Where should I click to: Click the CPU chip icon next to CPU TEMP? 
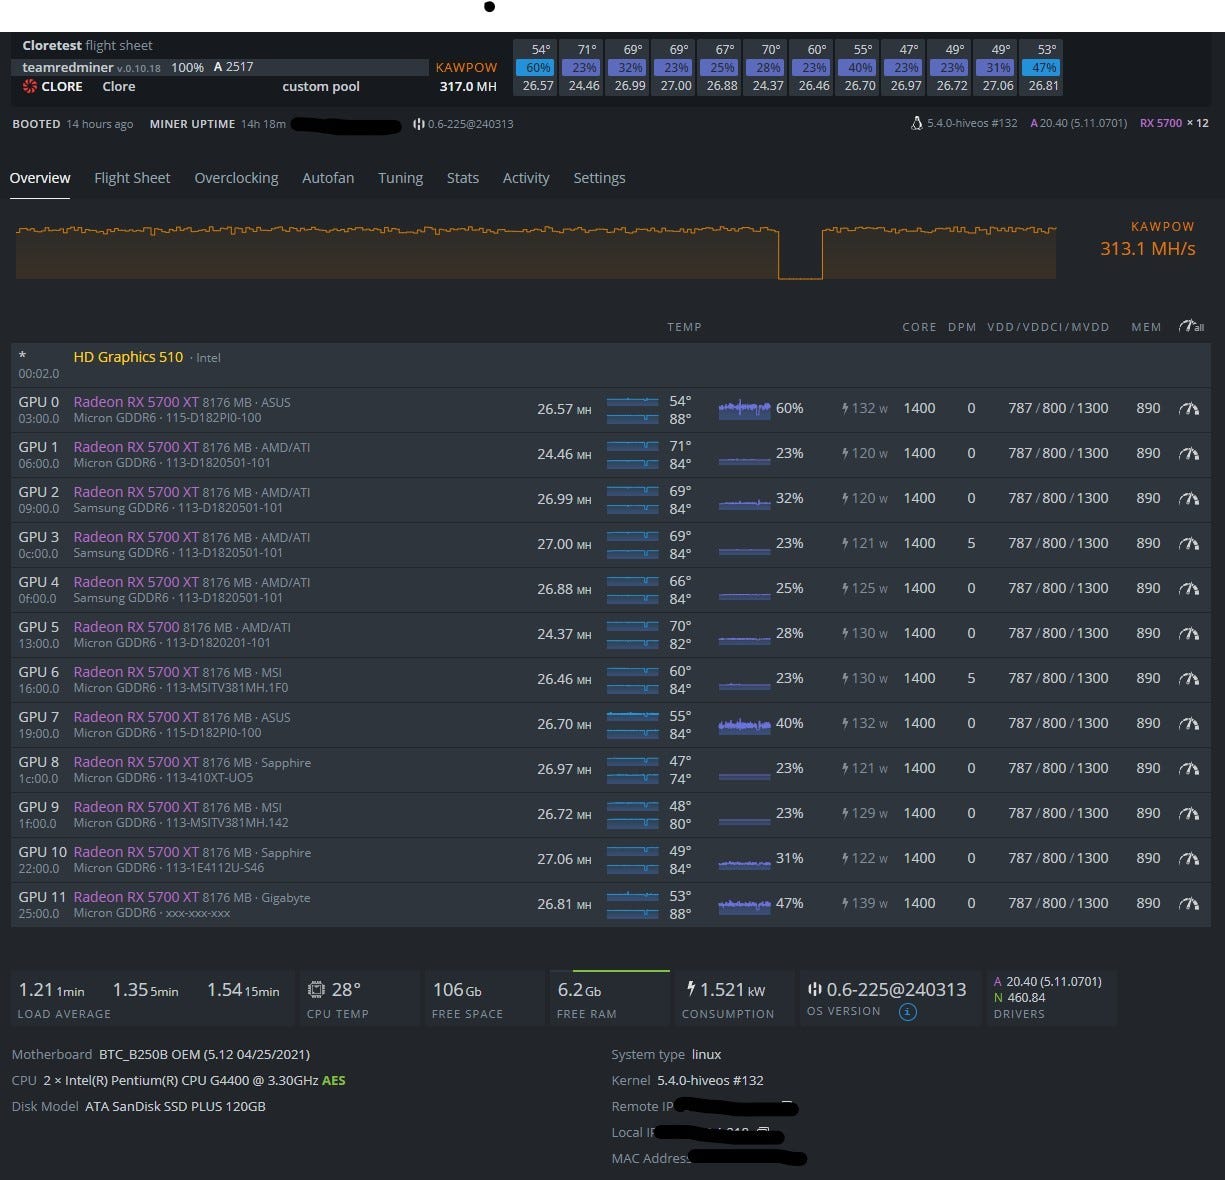317,988
